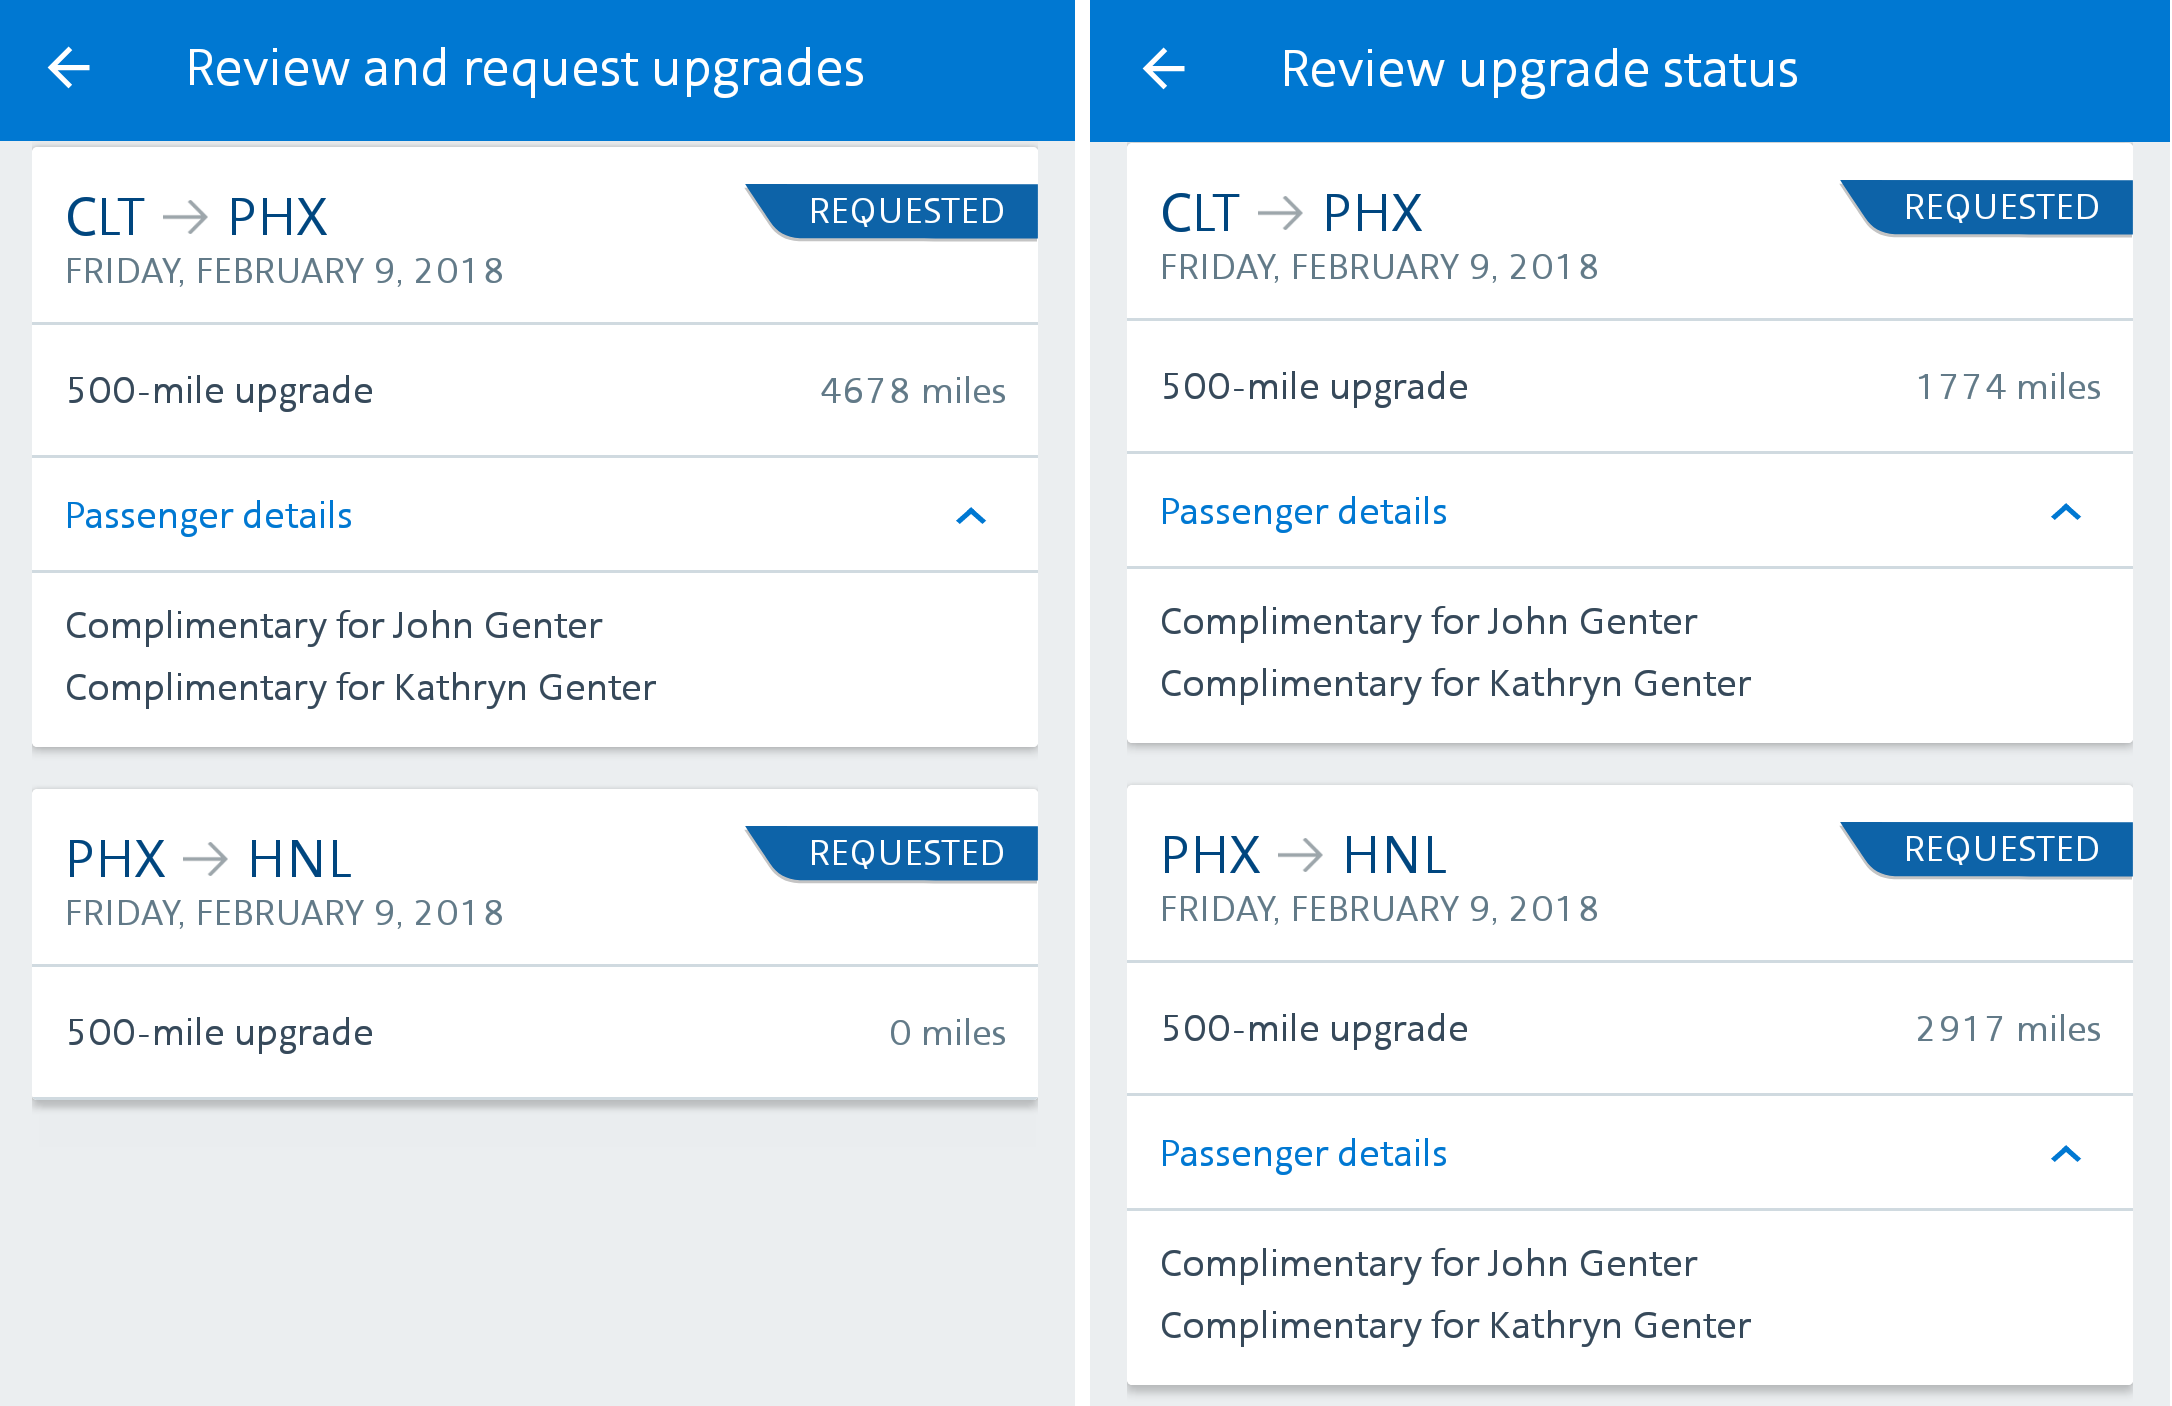
Task: Select 500-mile upgrade row showing 0 miles
Action: pyautogui.click(x=535, y=1032)
